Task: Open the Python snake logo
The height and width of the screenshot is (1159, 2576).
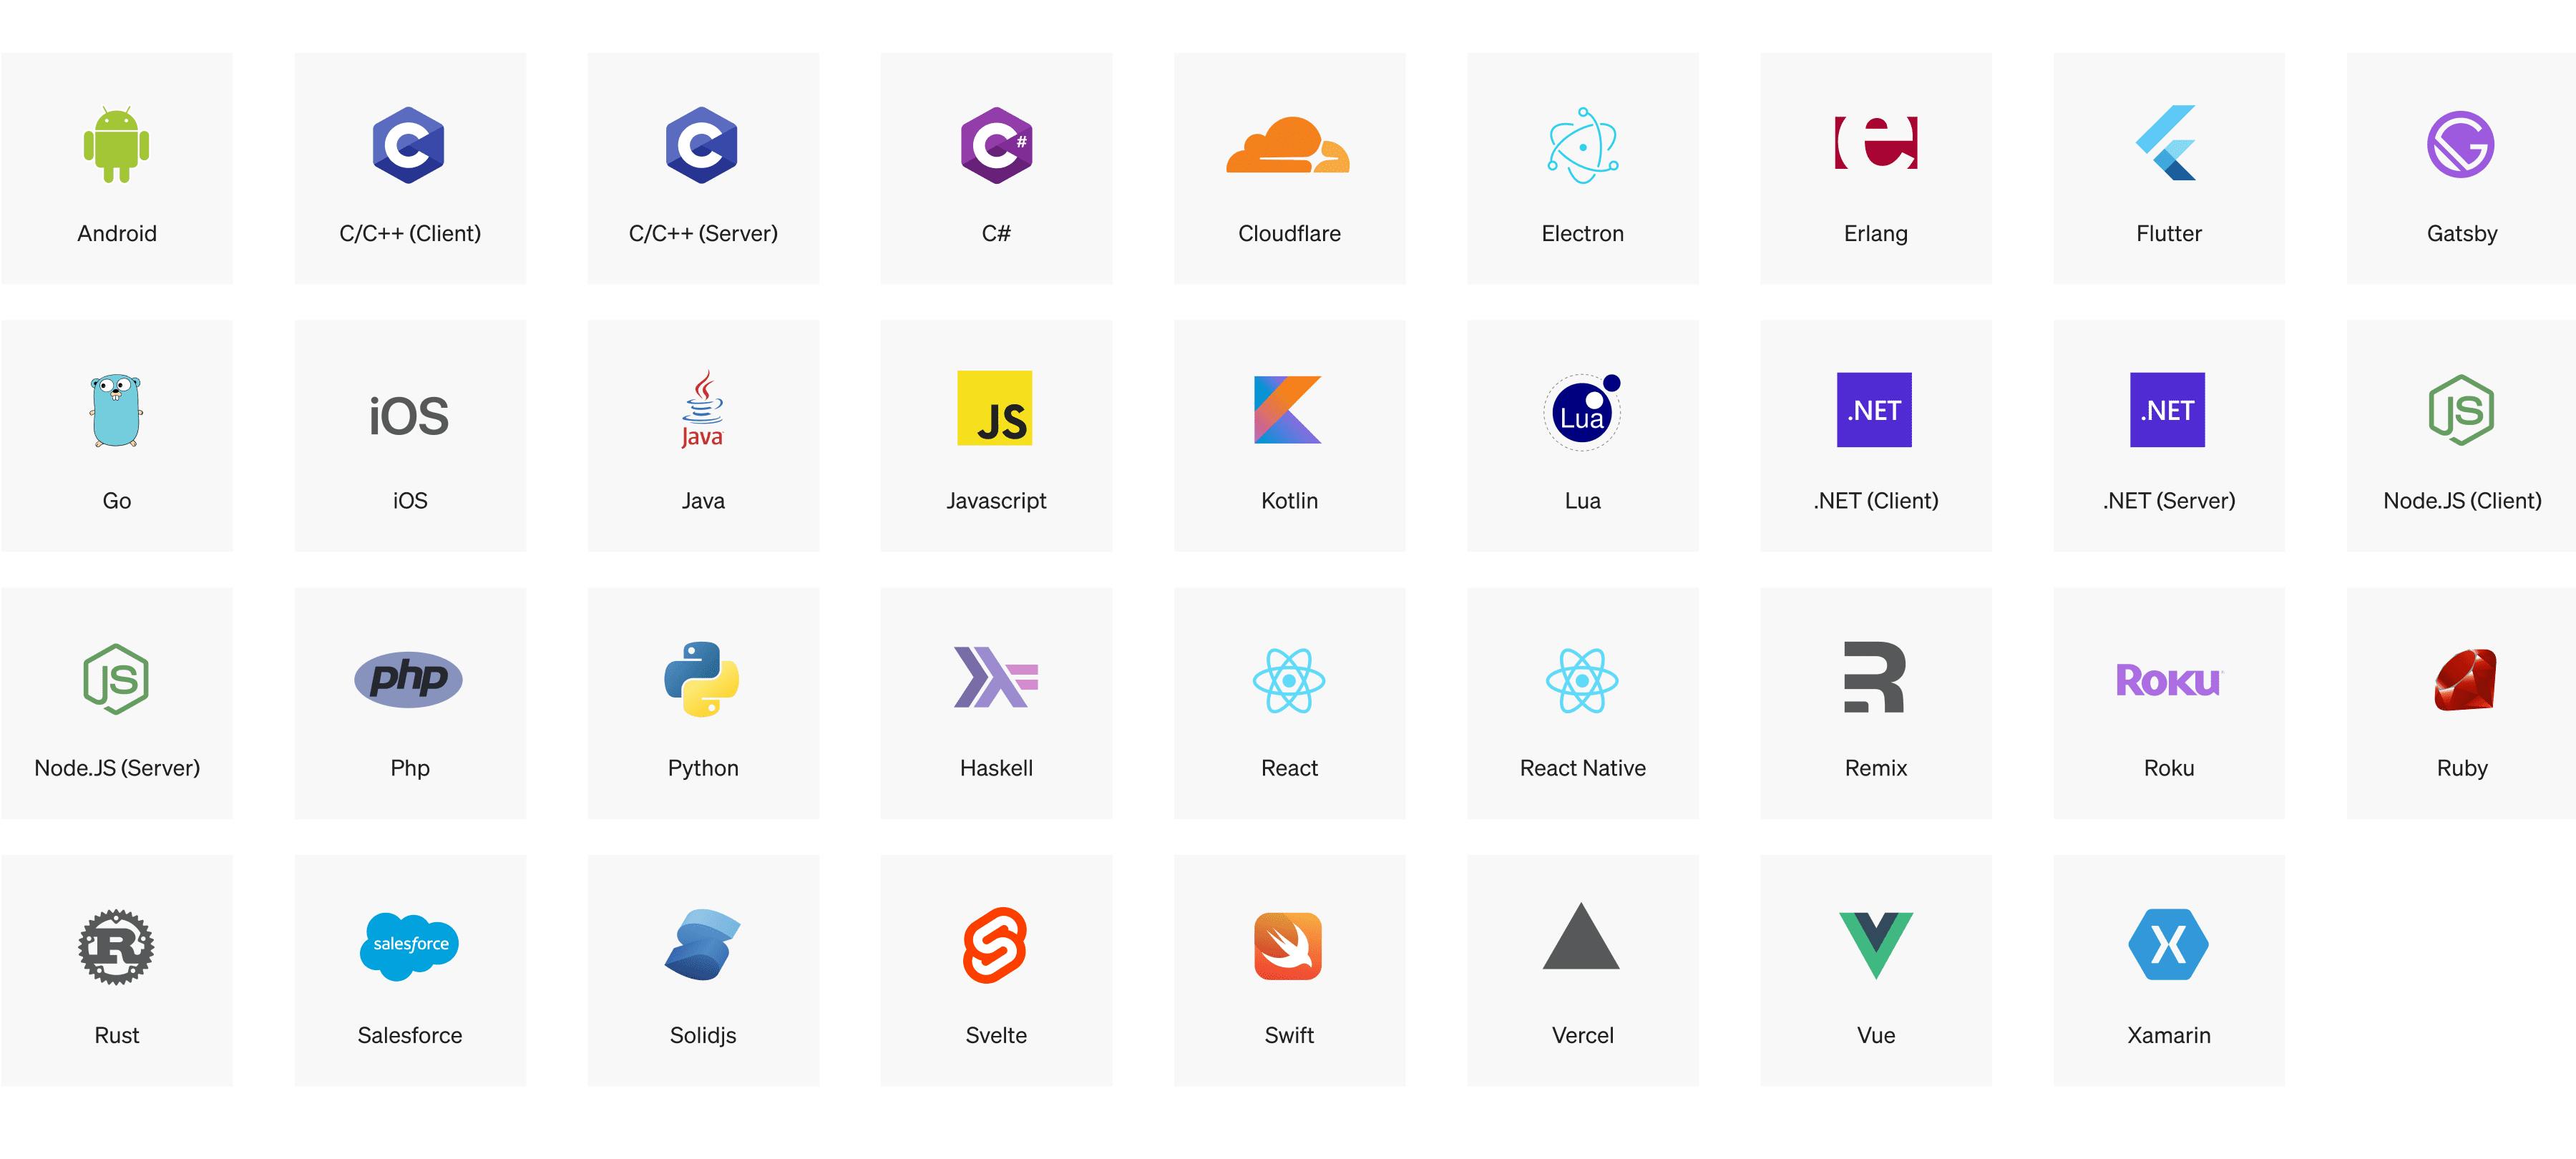Action: (702, 679)
